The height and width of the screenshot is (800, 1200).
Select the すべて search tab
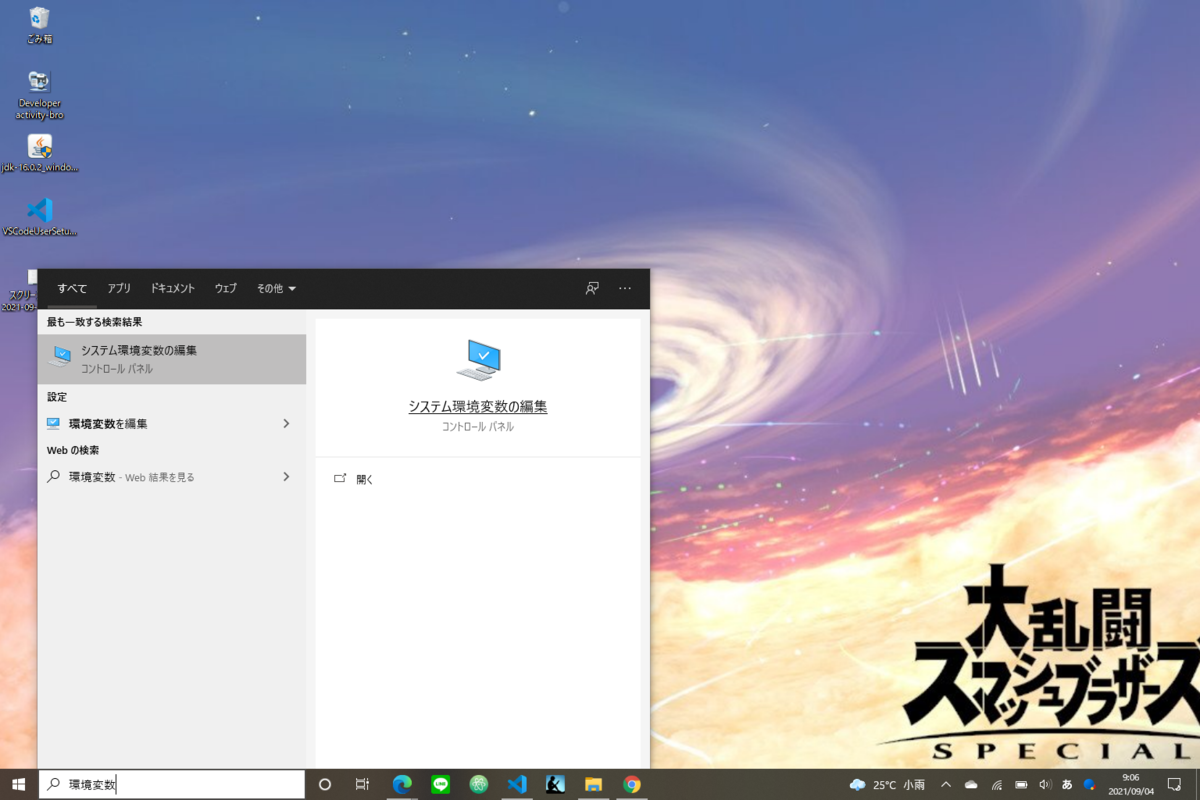72,288
